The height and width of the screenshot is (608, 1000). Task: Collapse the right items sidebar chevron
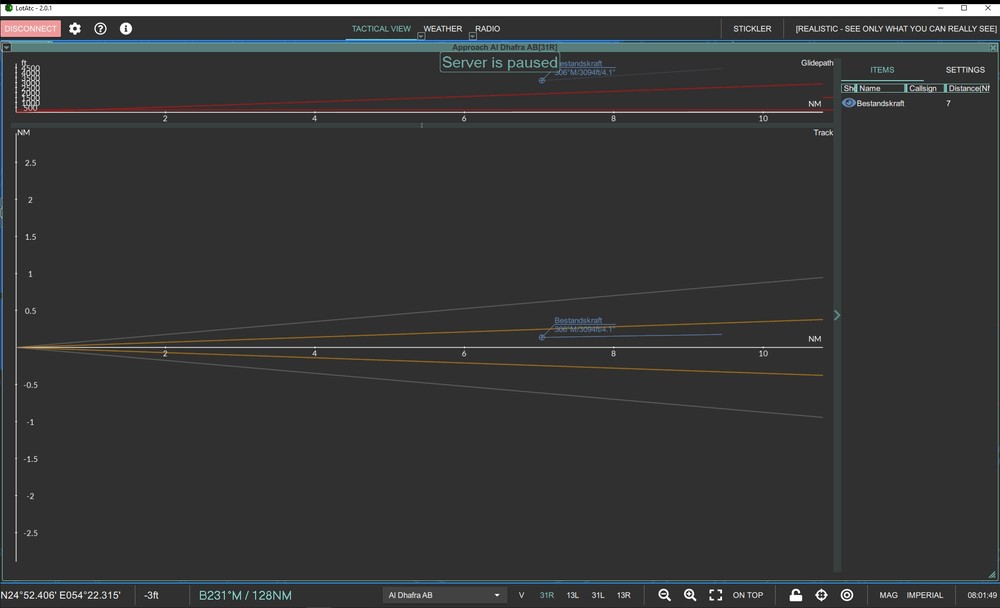[837, 315]
